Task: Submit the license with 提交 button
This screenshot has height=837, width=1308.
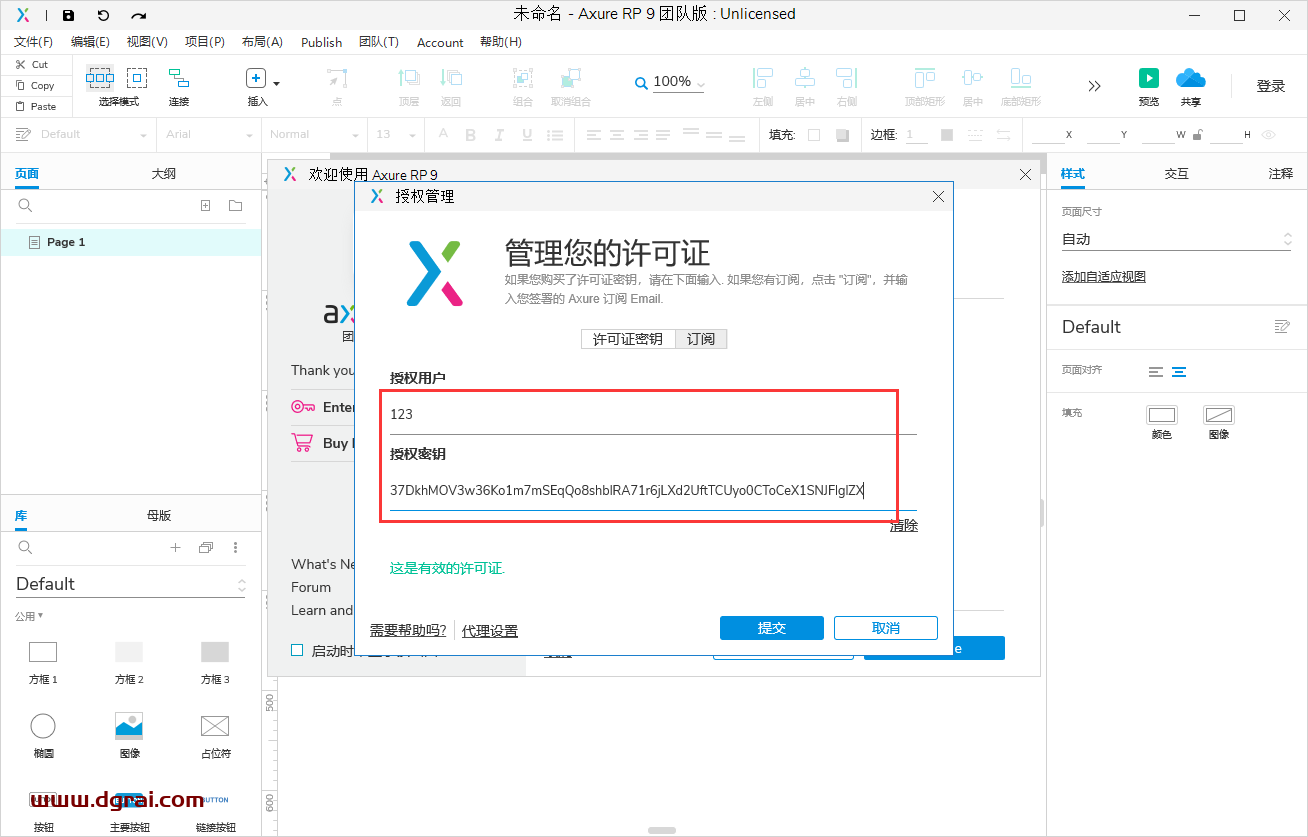Action: coord(771,628)
